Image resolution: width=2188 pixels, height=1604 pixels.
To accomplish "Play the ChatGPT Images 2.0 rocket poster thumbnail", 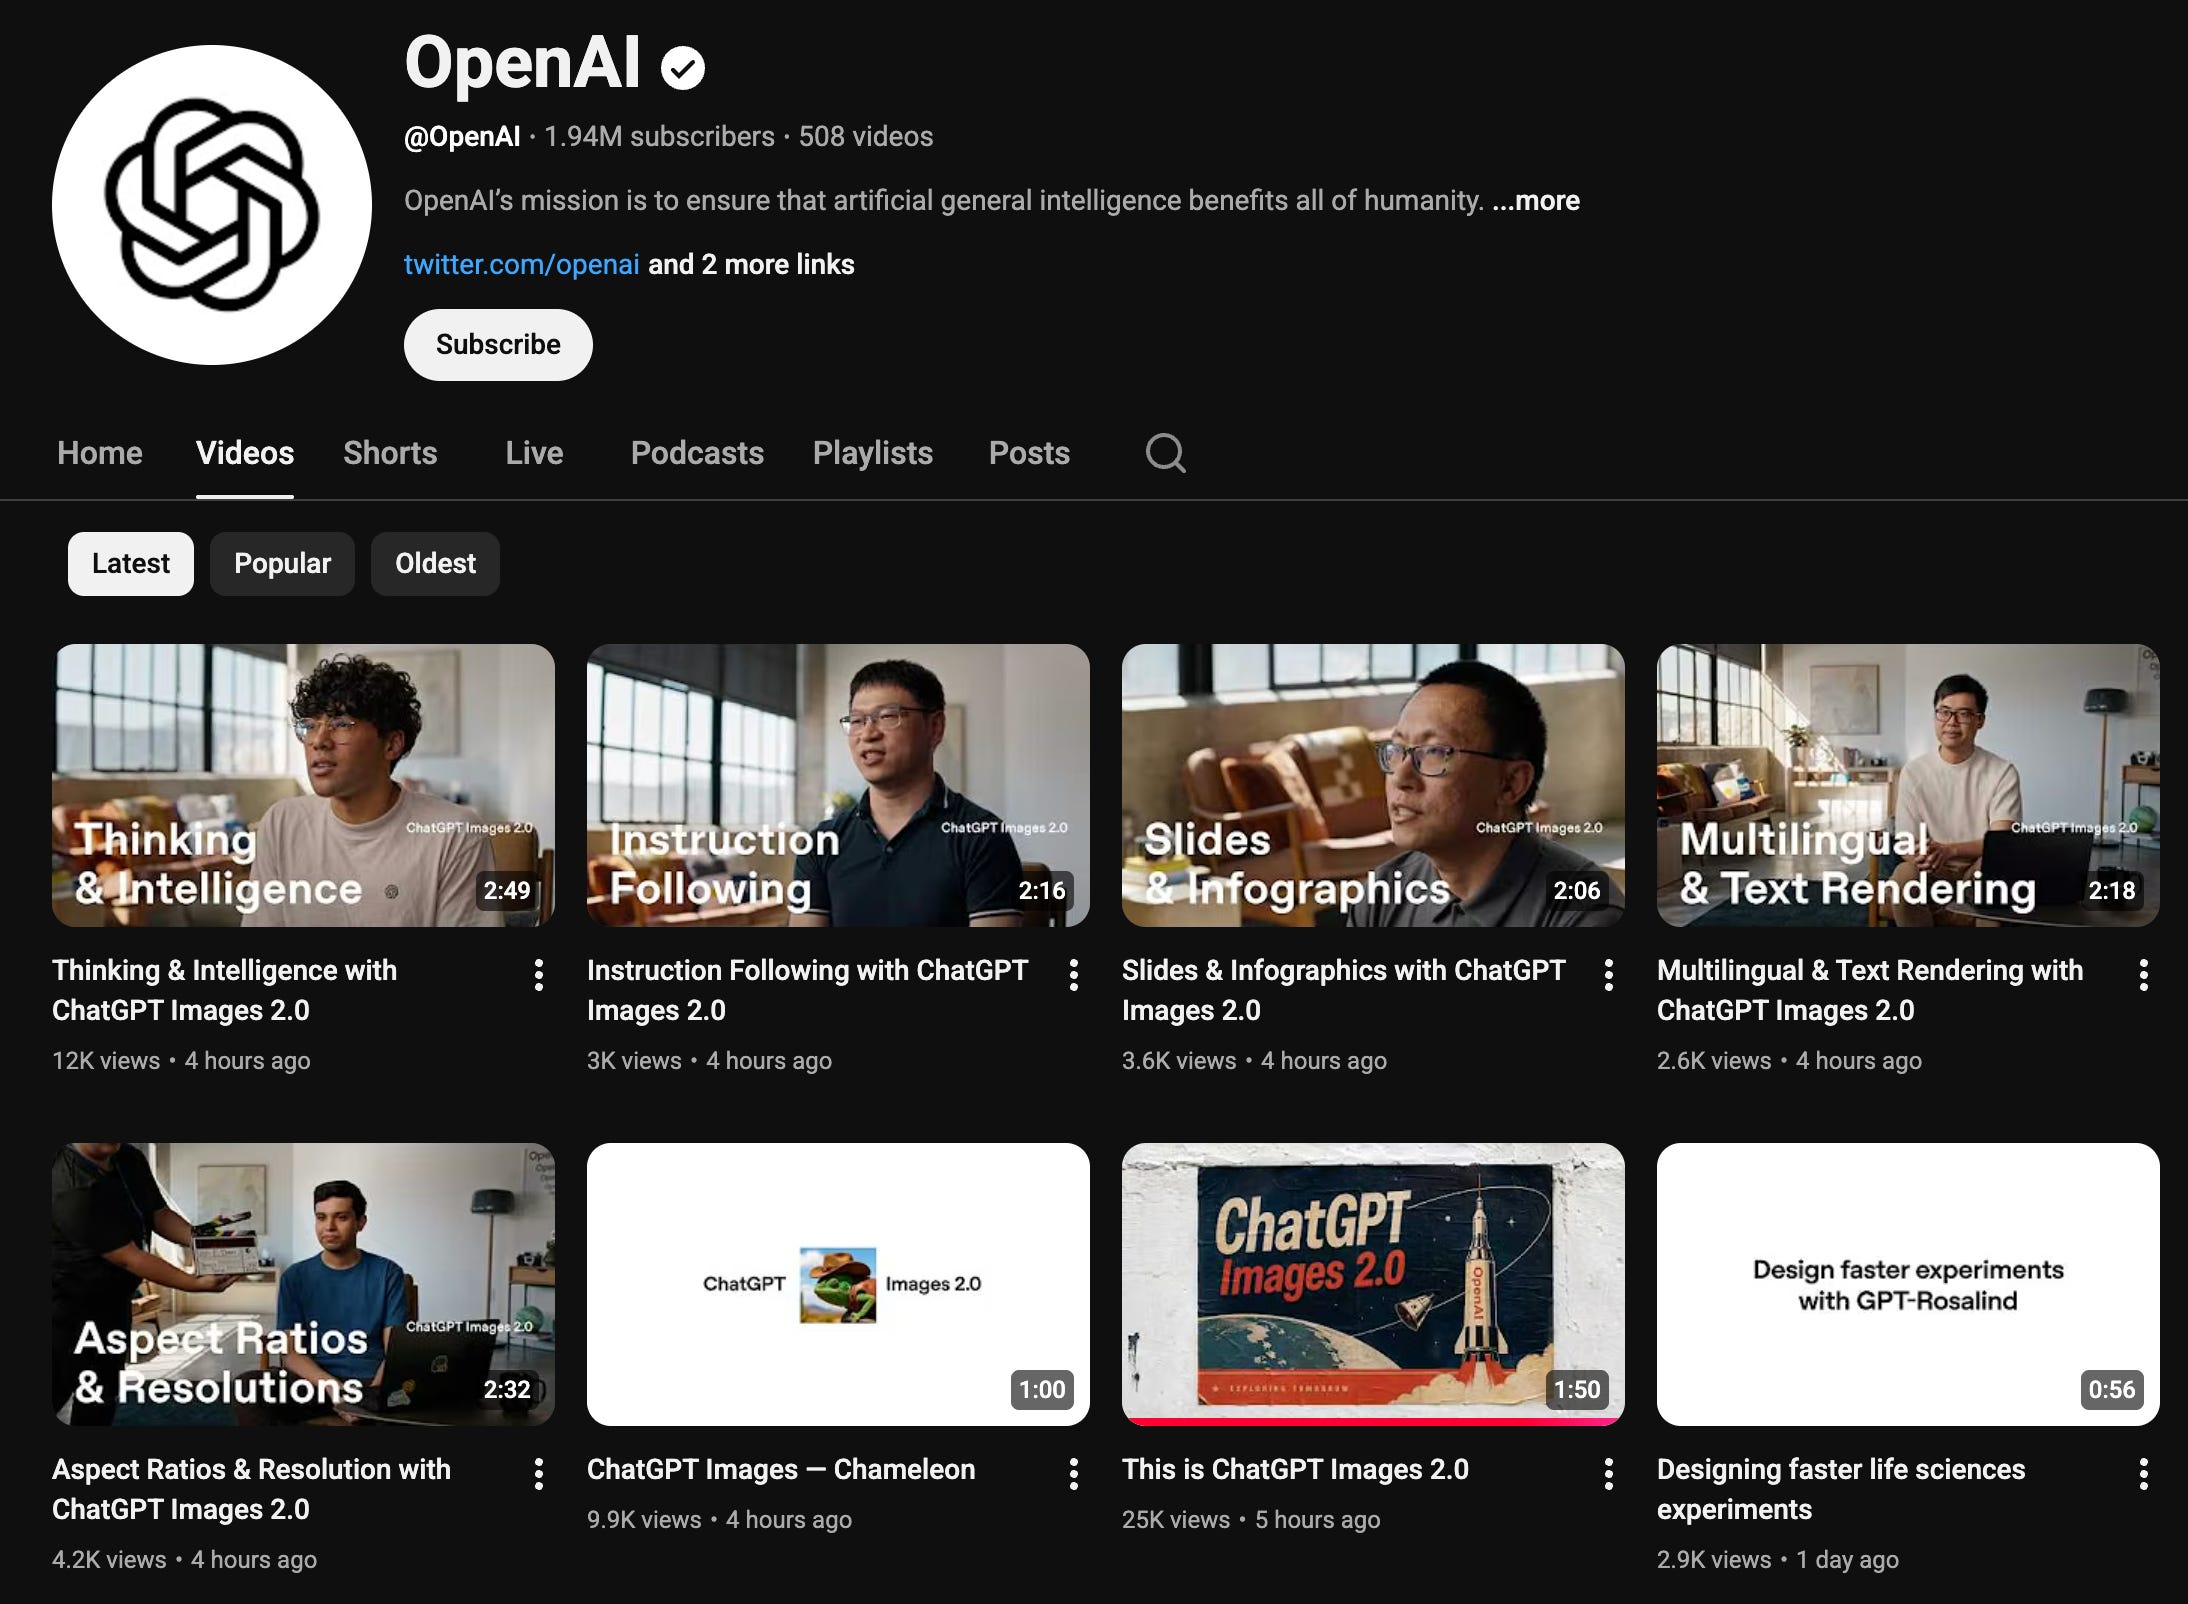I will pyautogui.click(x=1373, y=1283).
